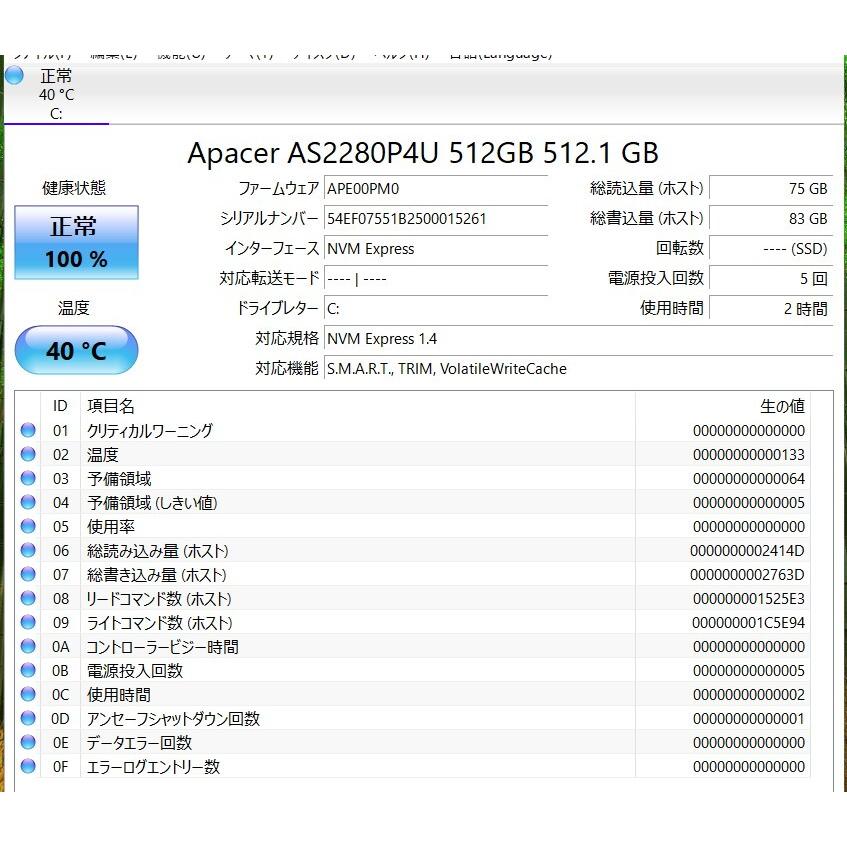847x847 pixels.
Task: Click the status circle for row 07 総書き込み量
Action: [28, 574]
